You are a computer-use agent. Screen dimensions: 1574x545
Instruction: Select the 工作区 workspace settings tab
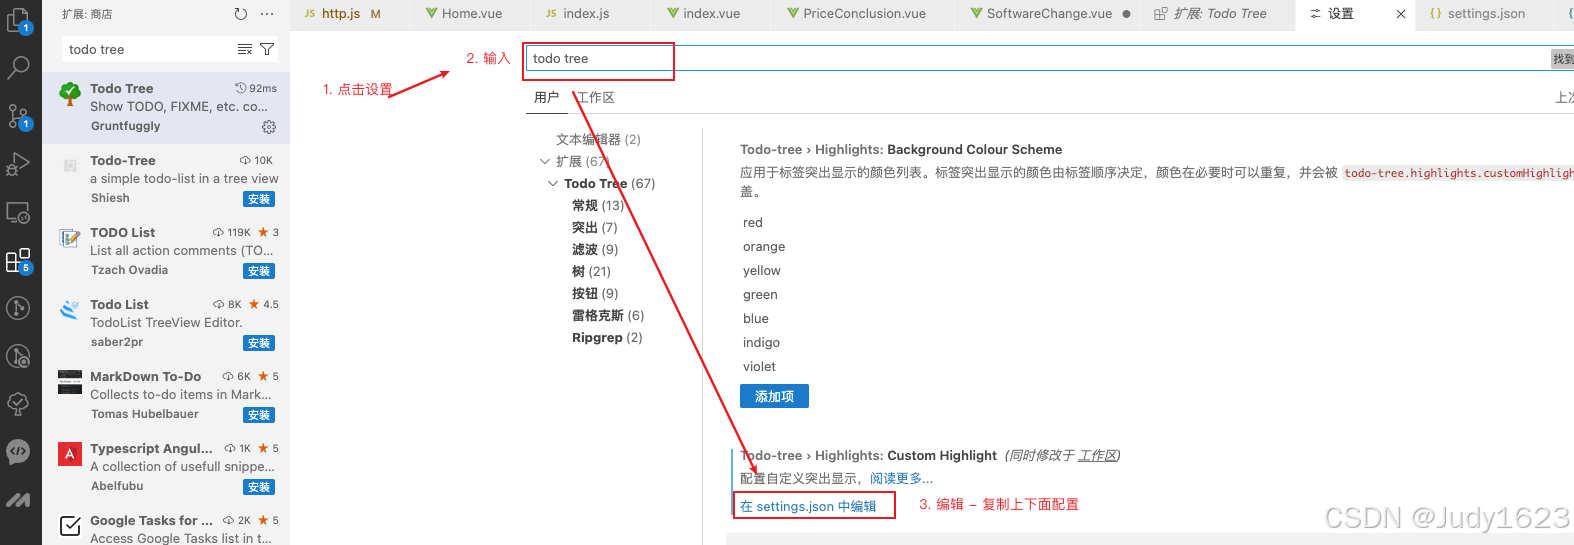coord(596,97)
